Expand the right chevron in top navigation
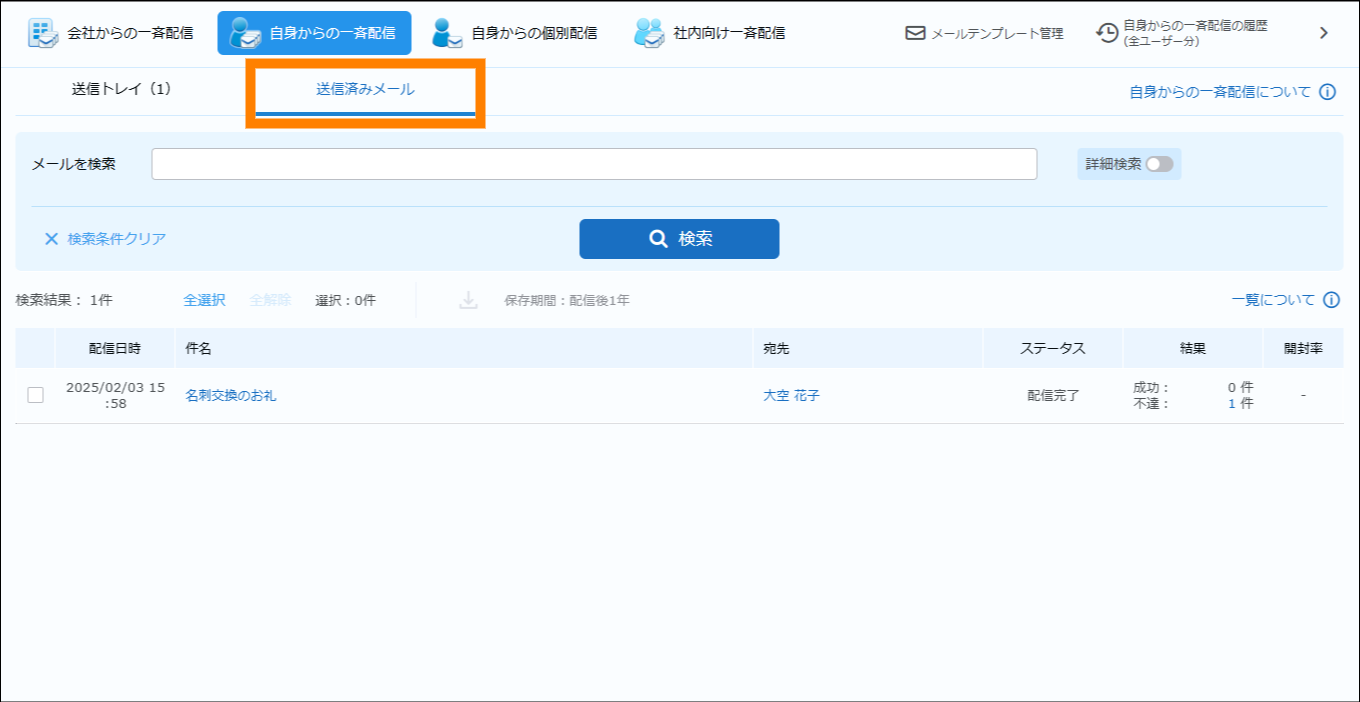The image size is (1360, 702). coord(1324,33)
